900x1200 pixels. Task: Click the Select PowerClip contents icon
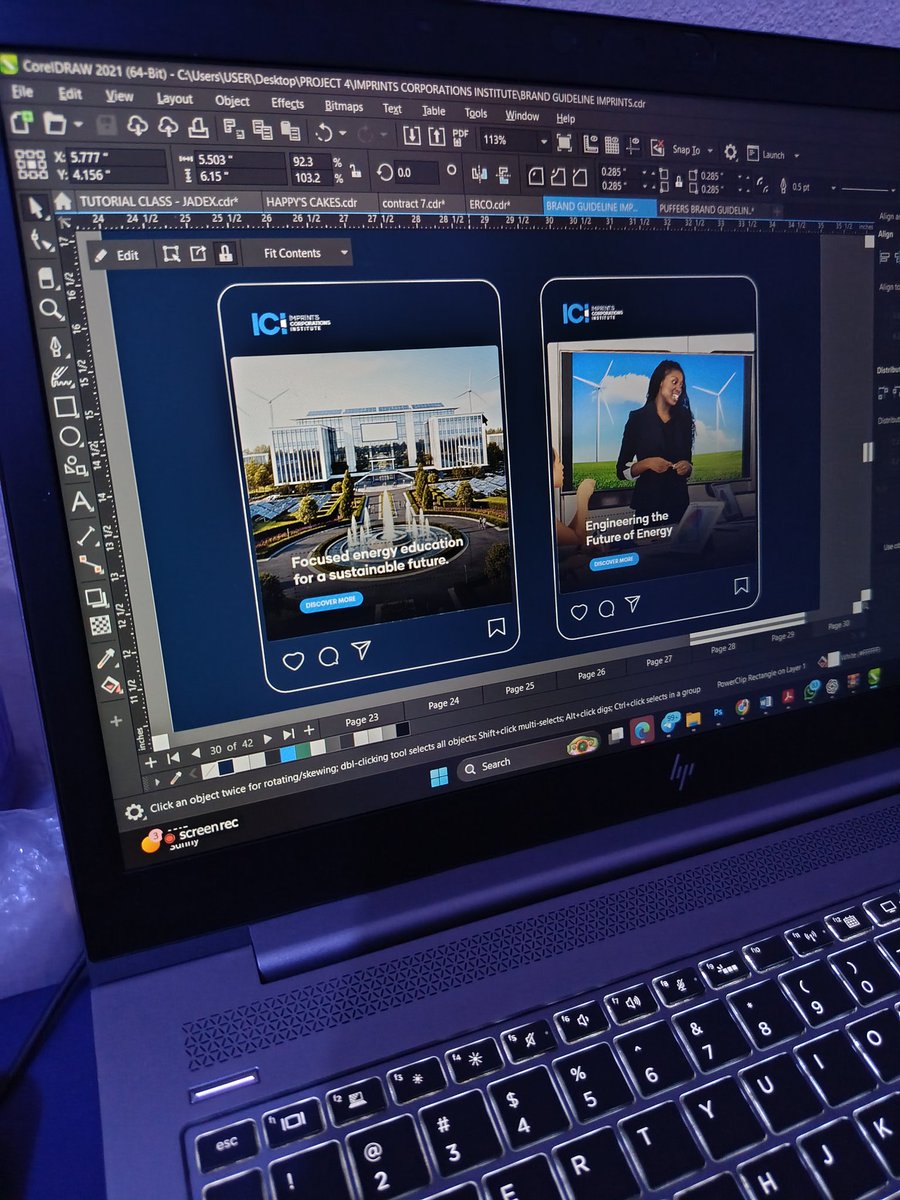click(x=172, y=254)
